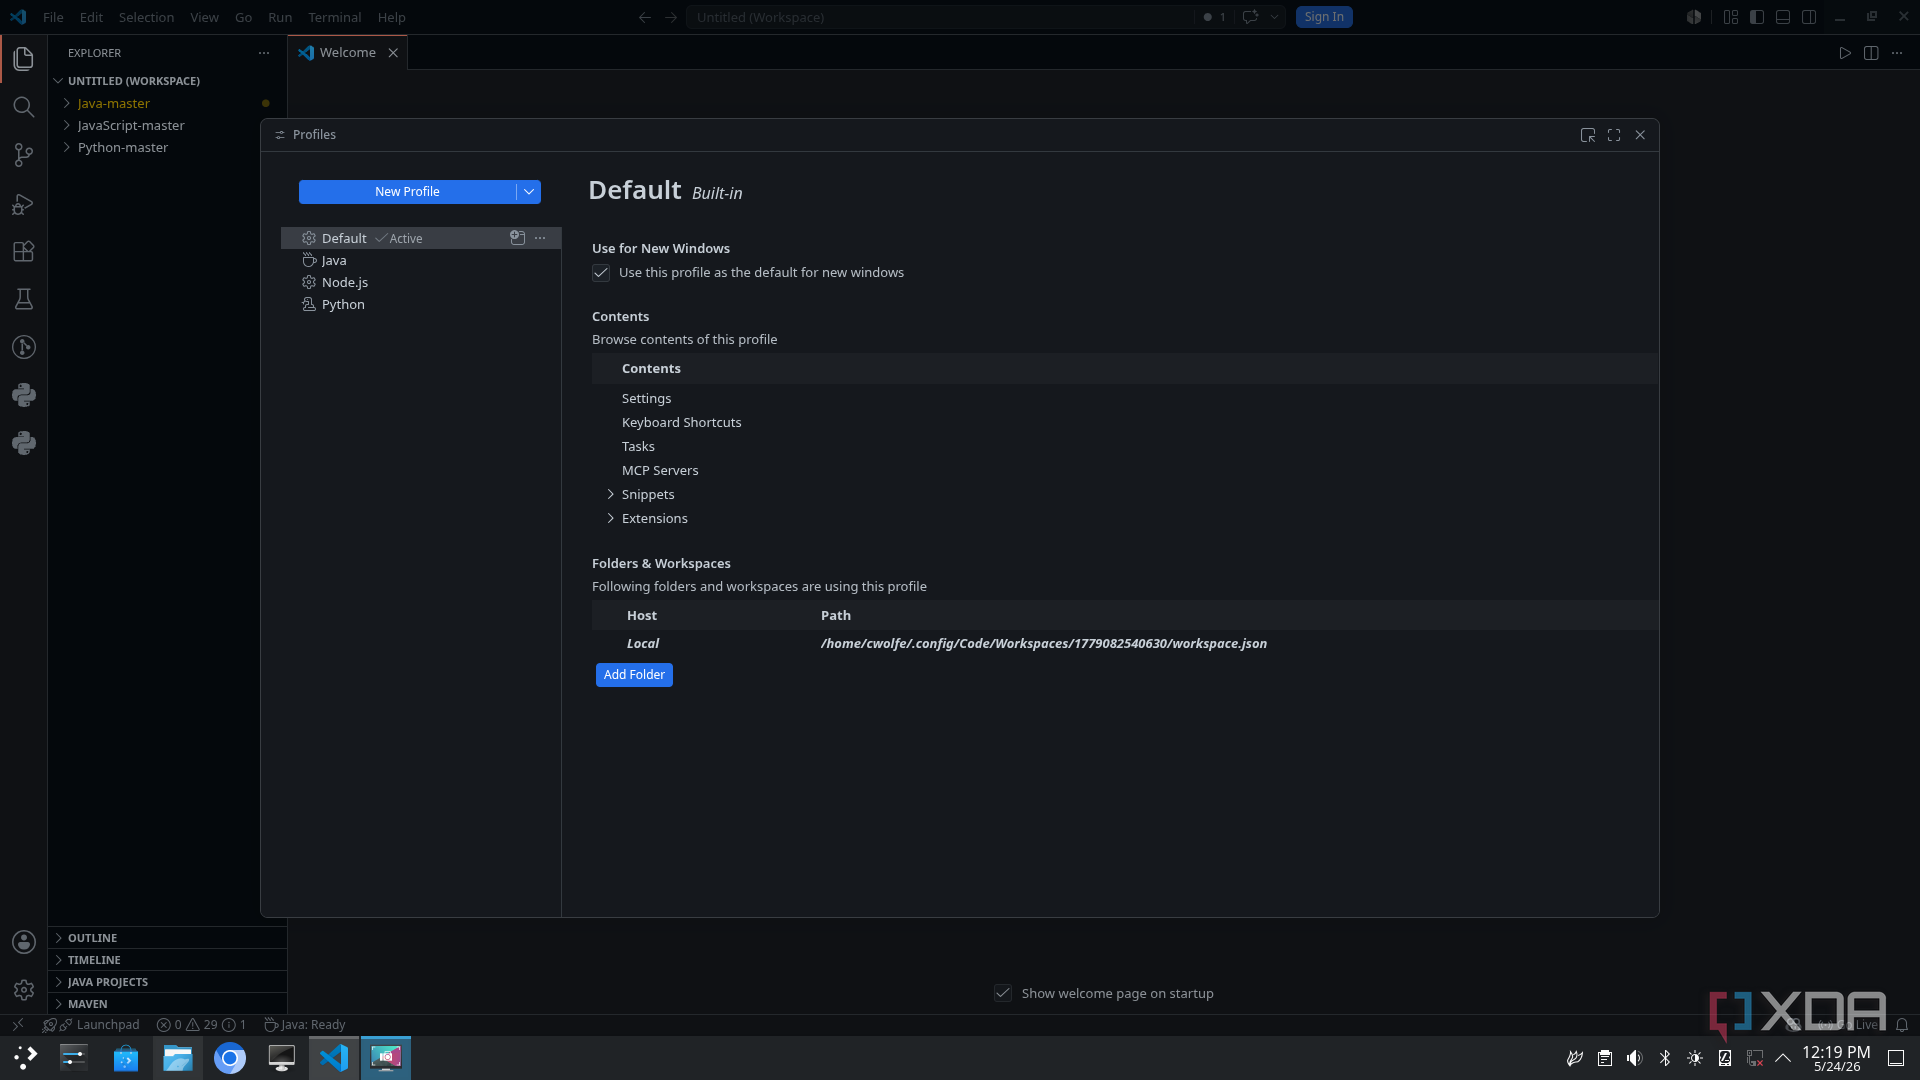Click the Untitled (Workspace) command center field

pyautogui.click(x=940, y=17)
